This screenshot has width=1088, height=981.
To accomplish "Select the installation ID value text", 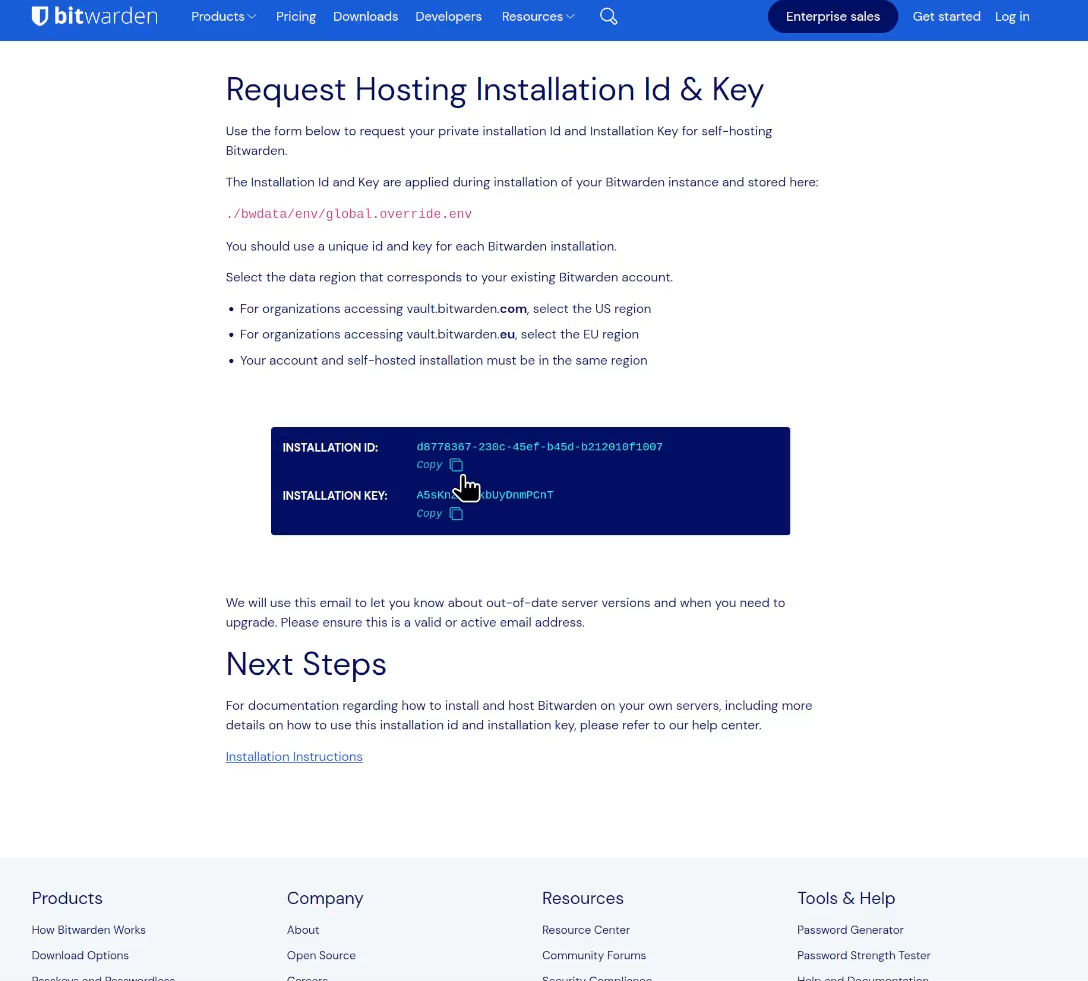I will [539, 447].
